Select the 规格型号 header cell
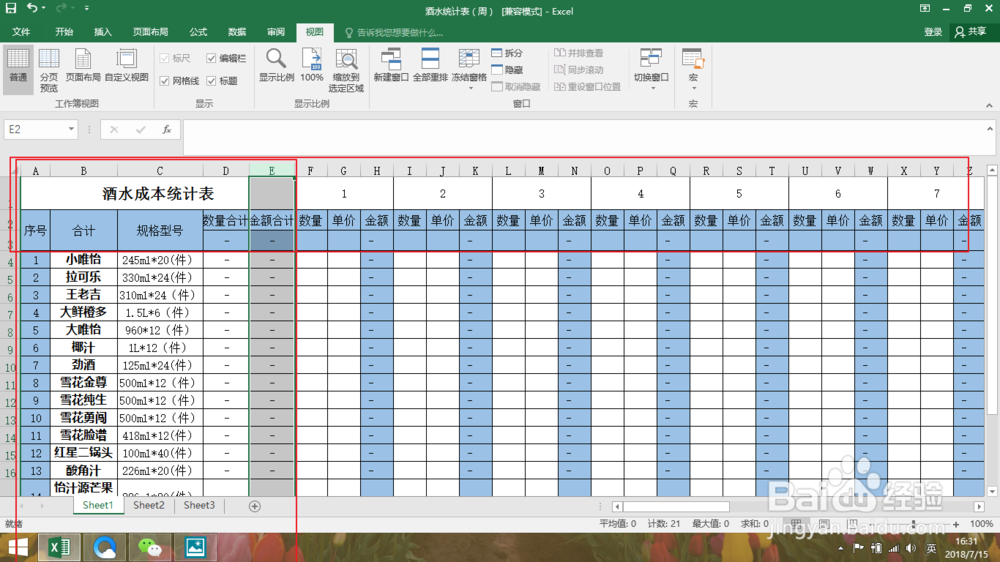This screenshot has height=562, width=1000. 160,230
